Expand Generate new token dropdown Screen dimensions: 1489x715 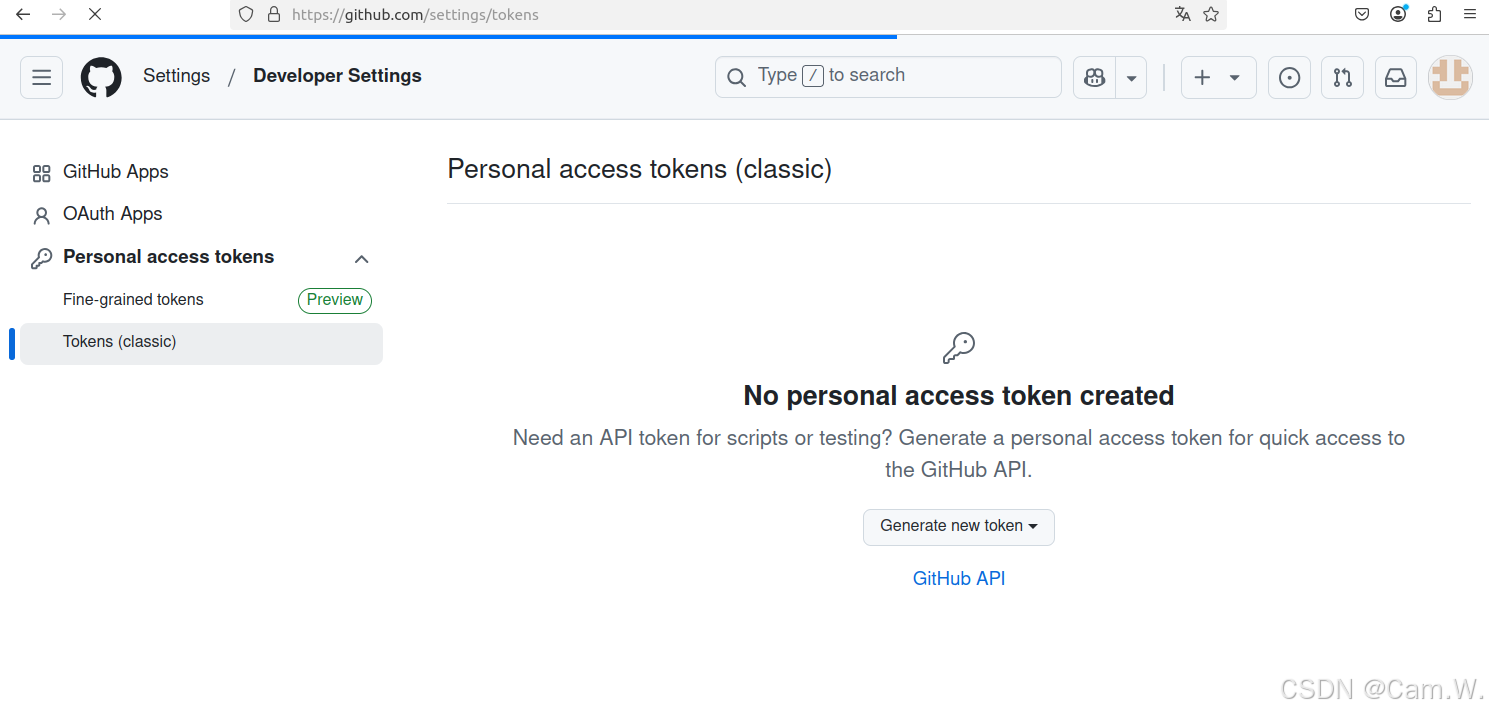click(958, 527)
